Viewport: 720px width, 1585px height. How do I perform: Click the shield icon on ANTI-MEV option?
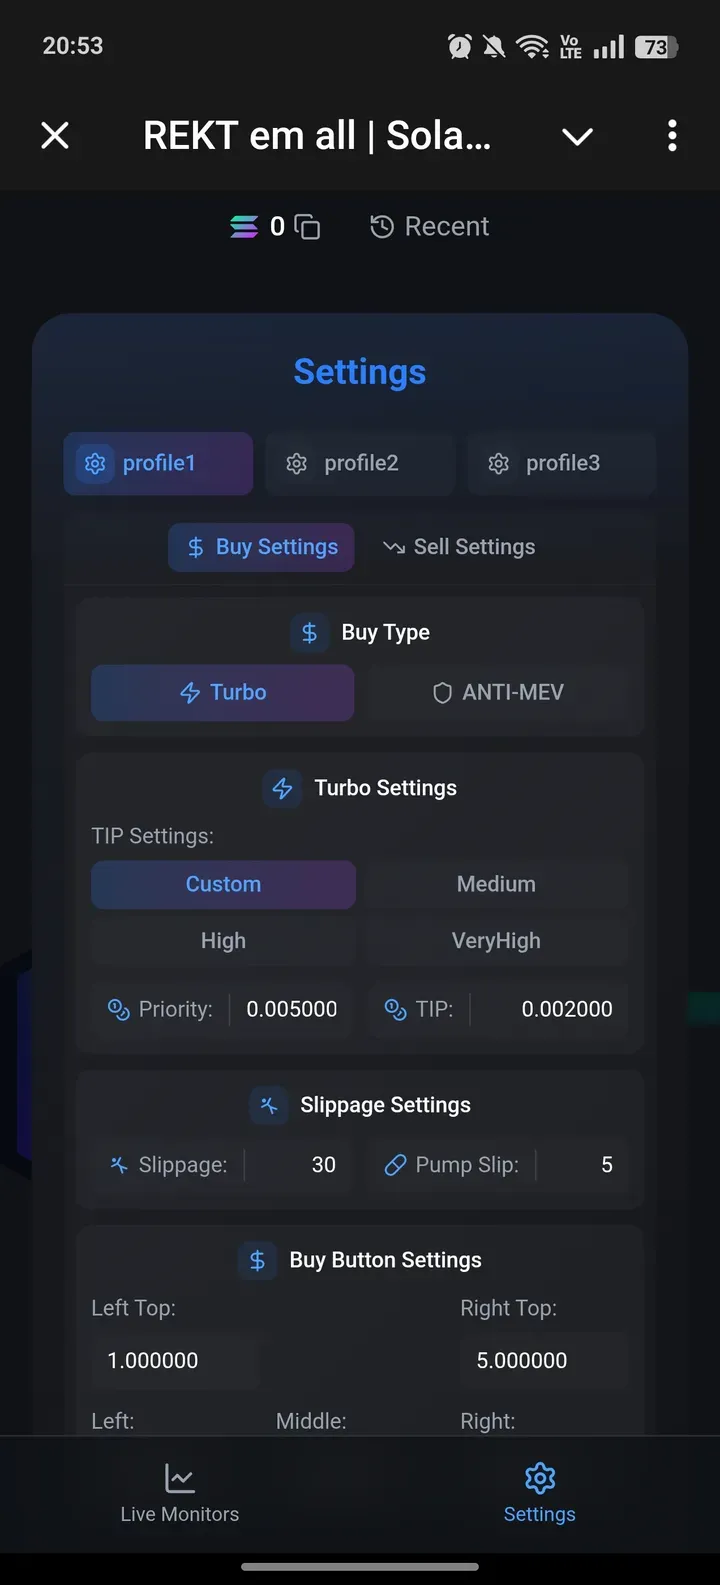click(441, 692)
